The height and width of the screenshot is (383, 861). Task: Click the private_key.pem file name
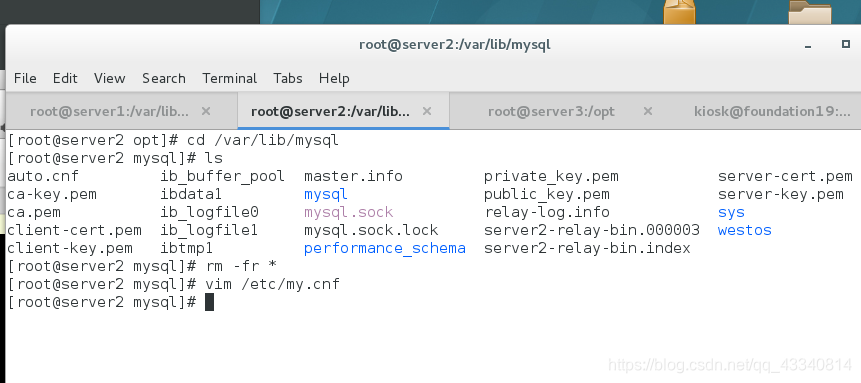click(551, 176)
